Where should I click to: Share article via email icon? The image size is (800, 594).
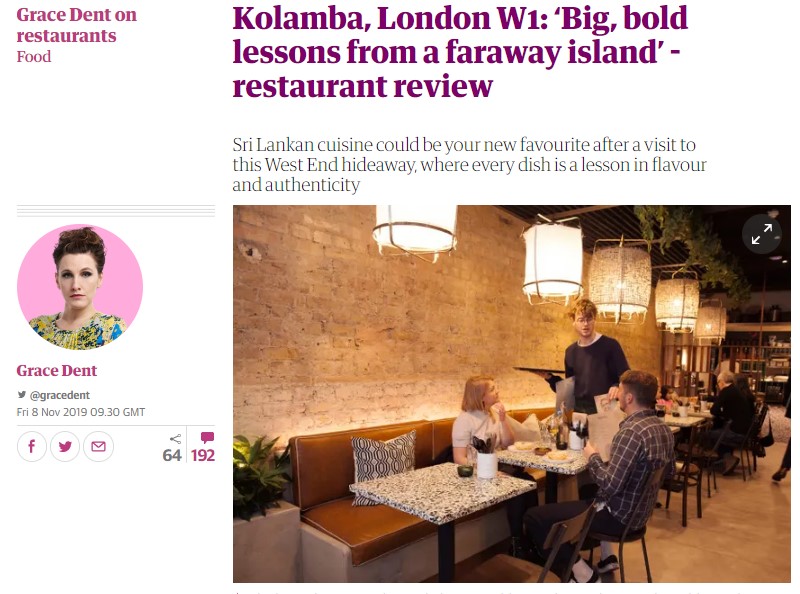pyautogui.click(x=98, y=447)
